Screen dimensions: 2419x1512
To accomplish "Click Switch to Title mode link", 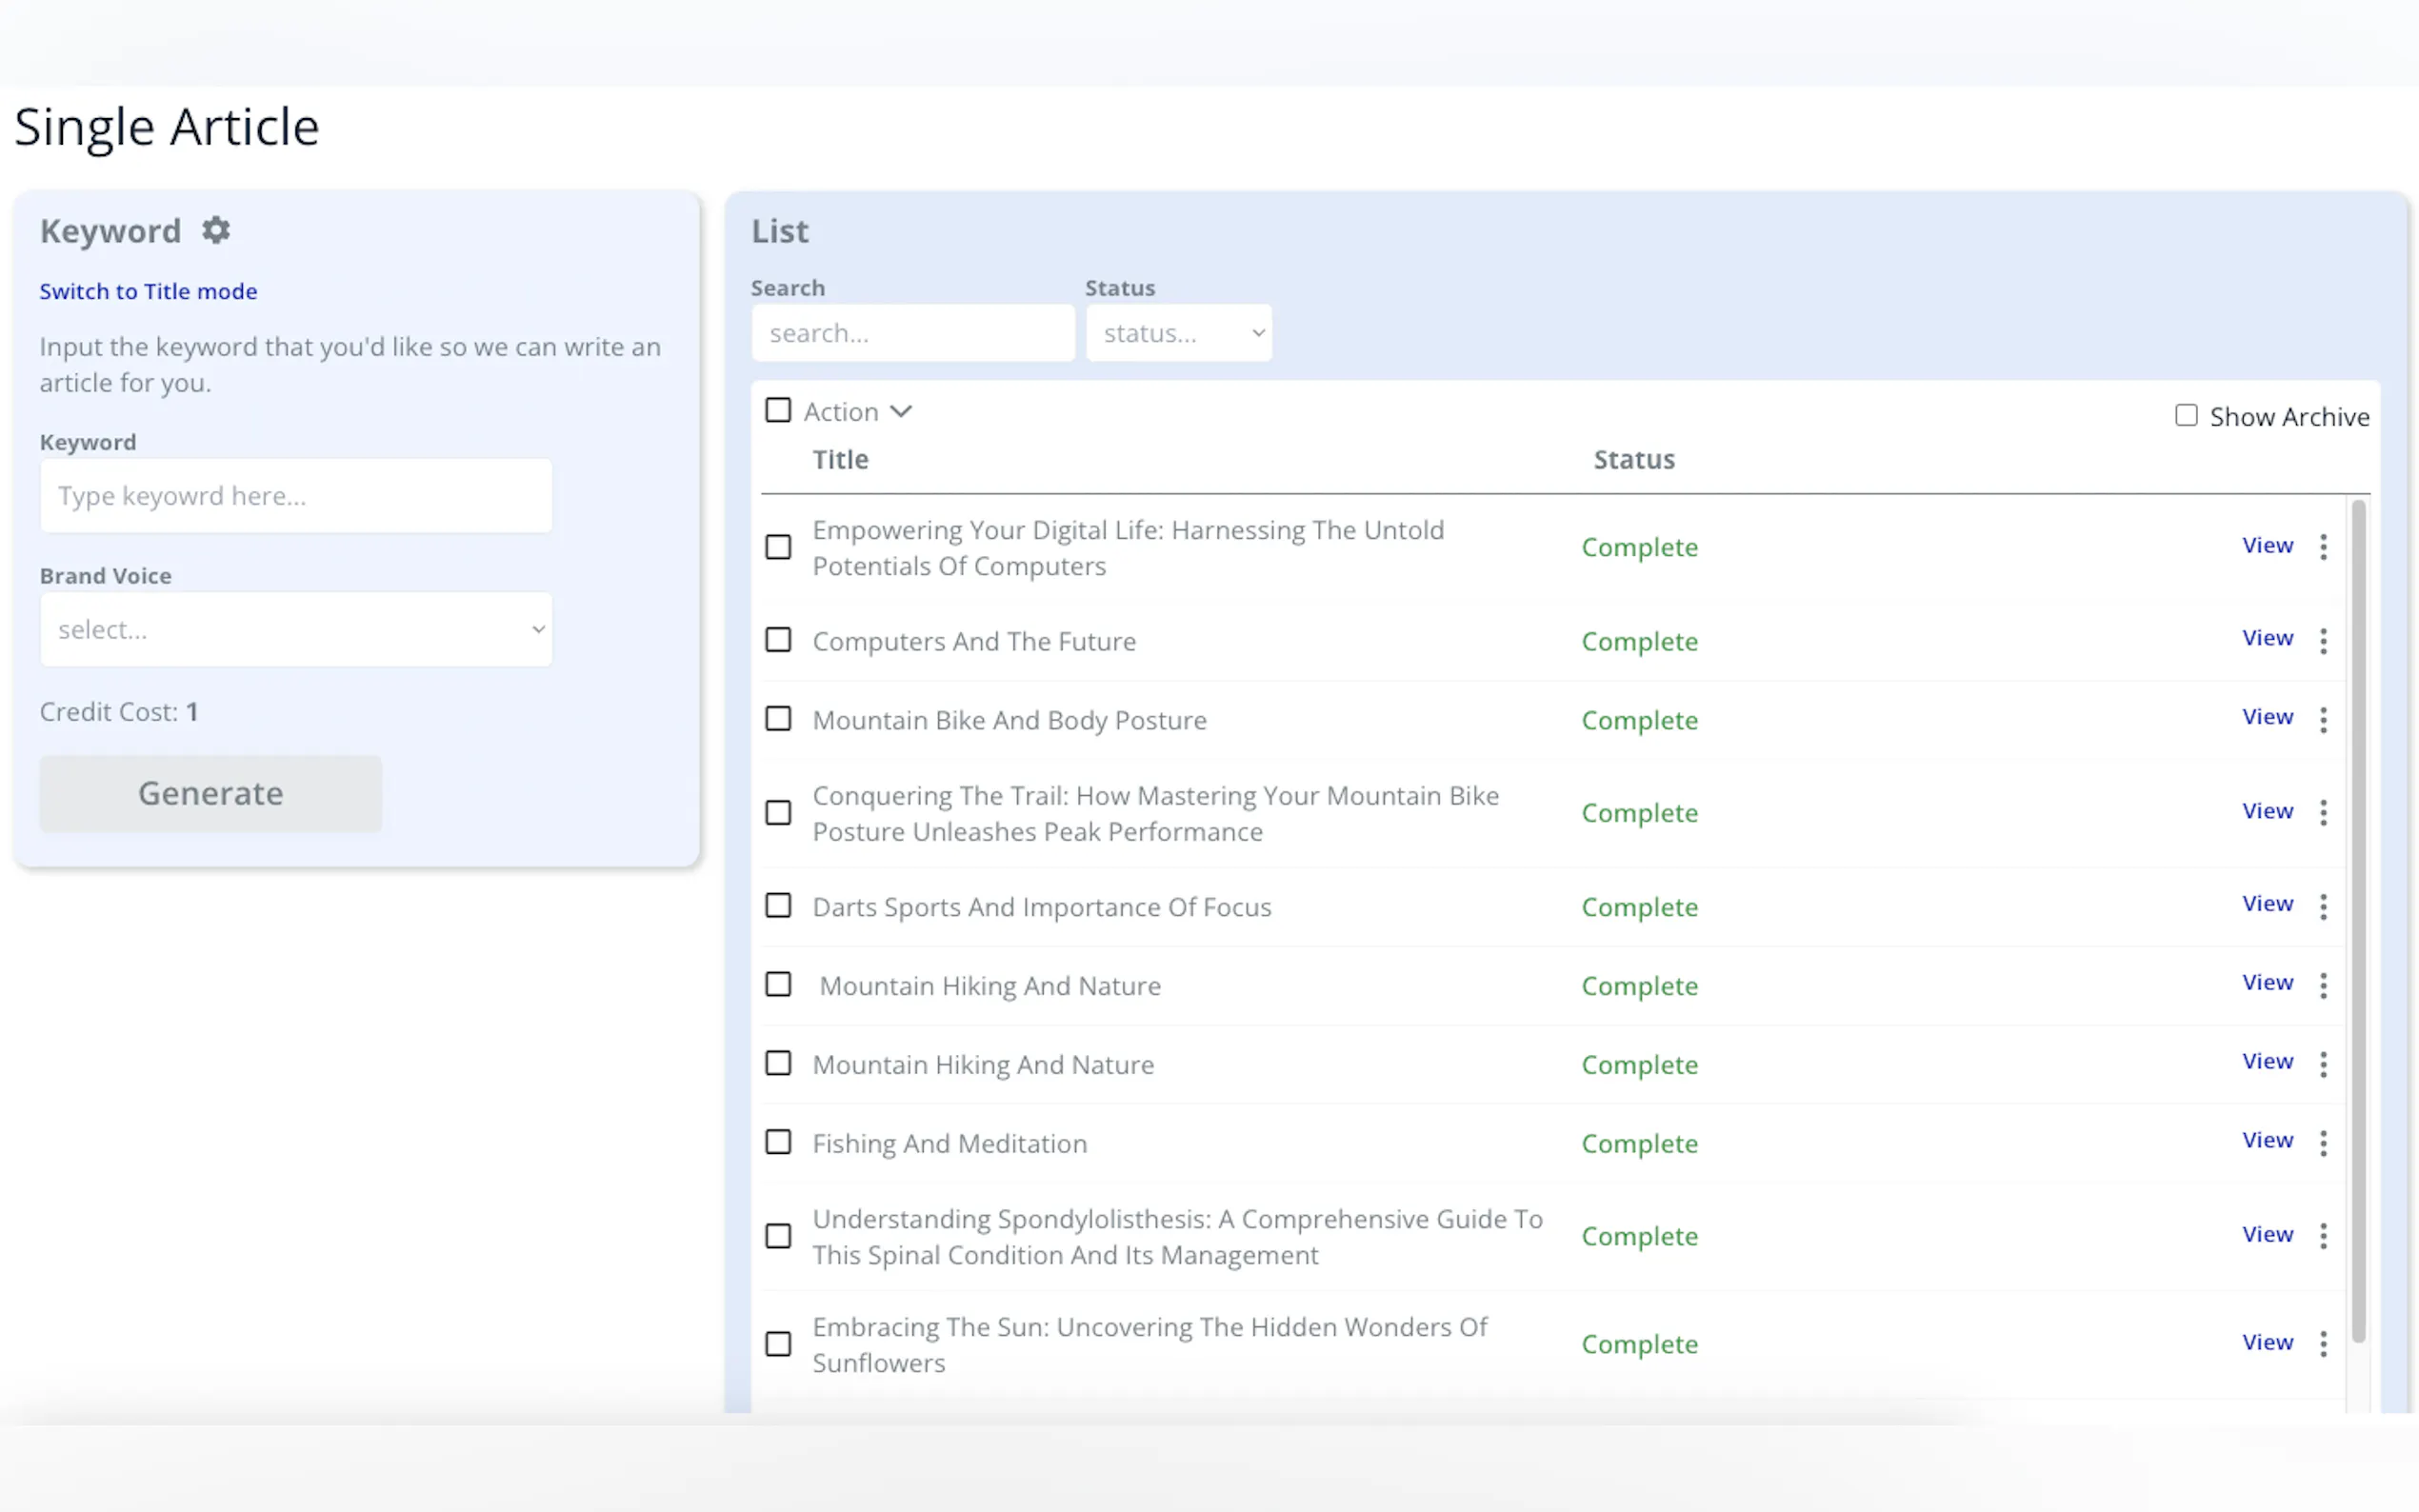I will tap(148, 291).
